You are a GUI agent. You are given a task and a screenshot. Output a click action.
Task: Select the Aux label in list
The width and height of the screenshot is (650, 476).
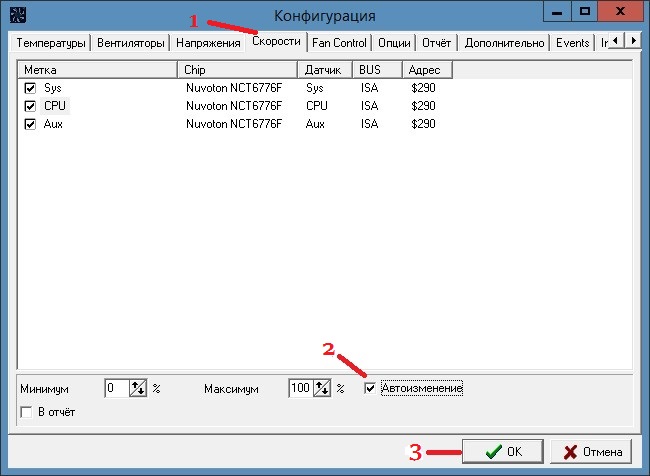(53, 124)
